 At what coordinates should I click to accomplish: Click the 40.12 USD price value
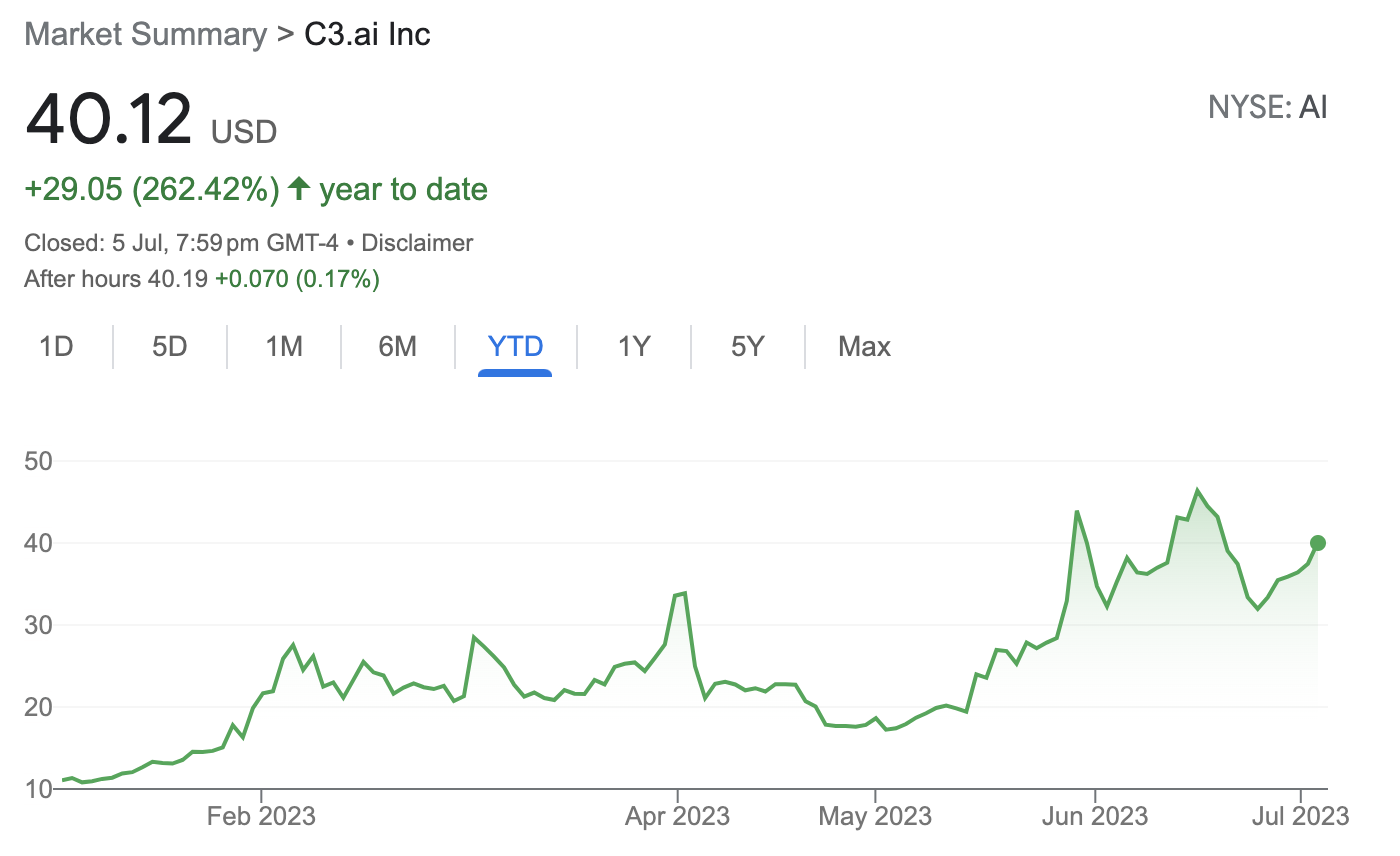click(x=151, y=120)
